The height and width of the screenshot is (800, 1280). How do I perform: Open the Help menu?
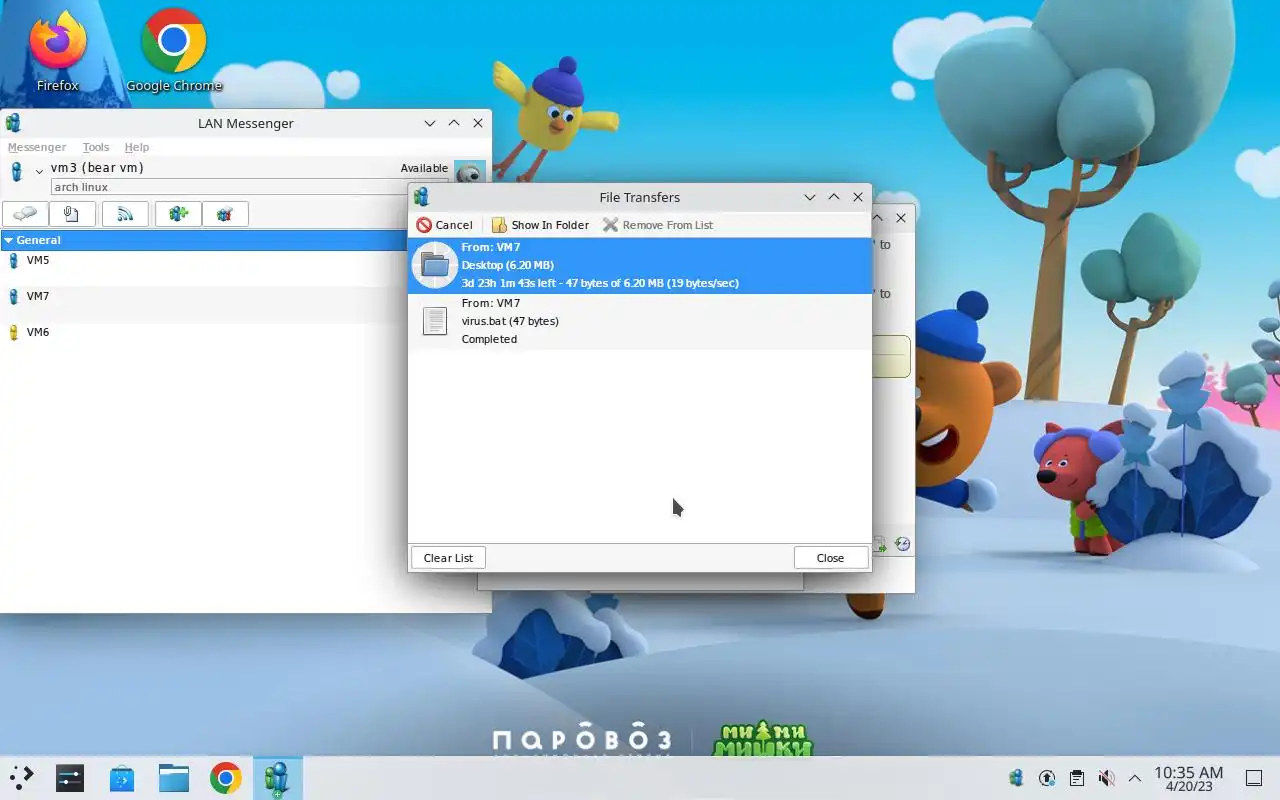(x=137, y=147)
